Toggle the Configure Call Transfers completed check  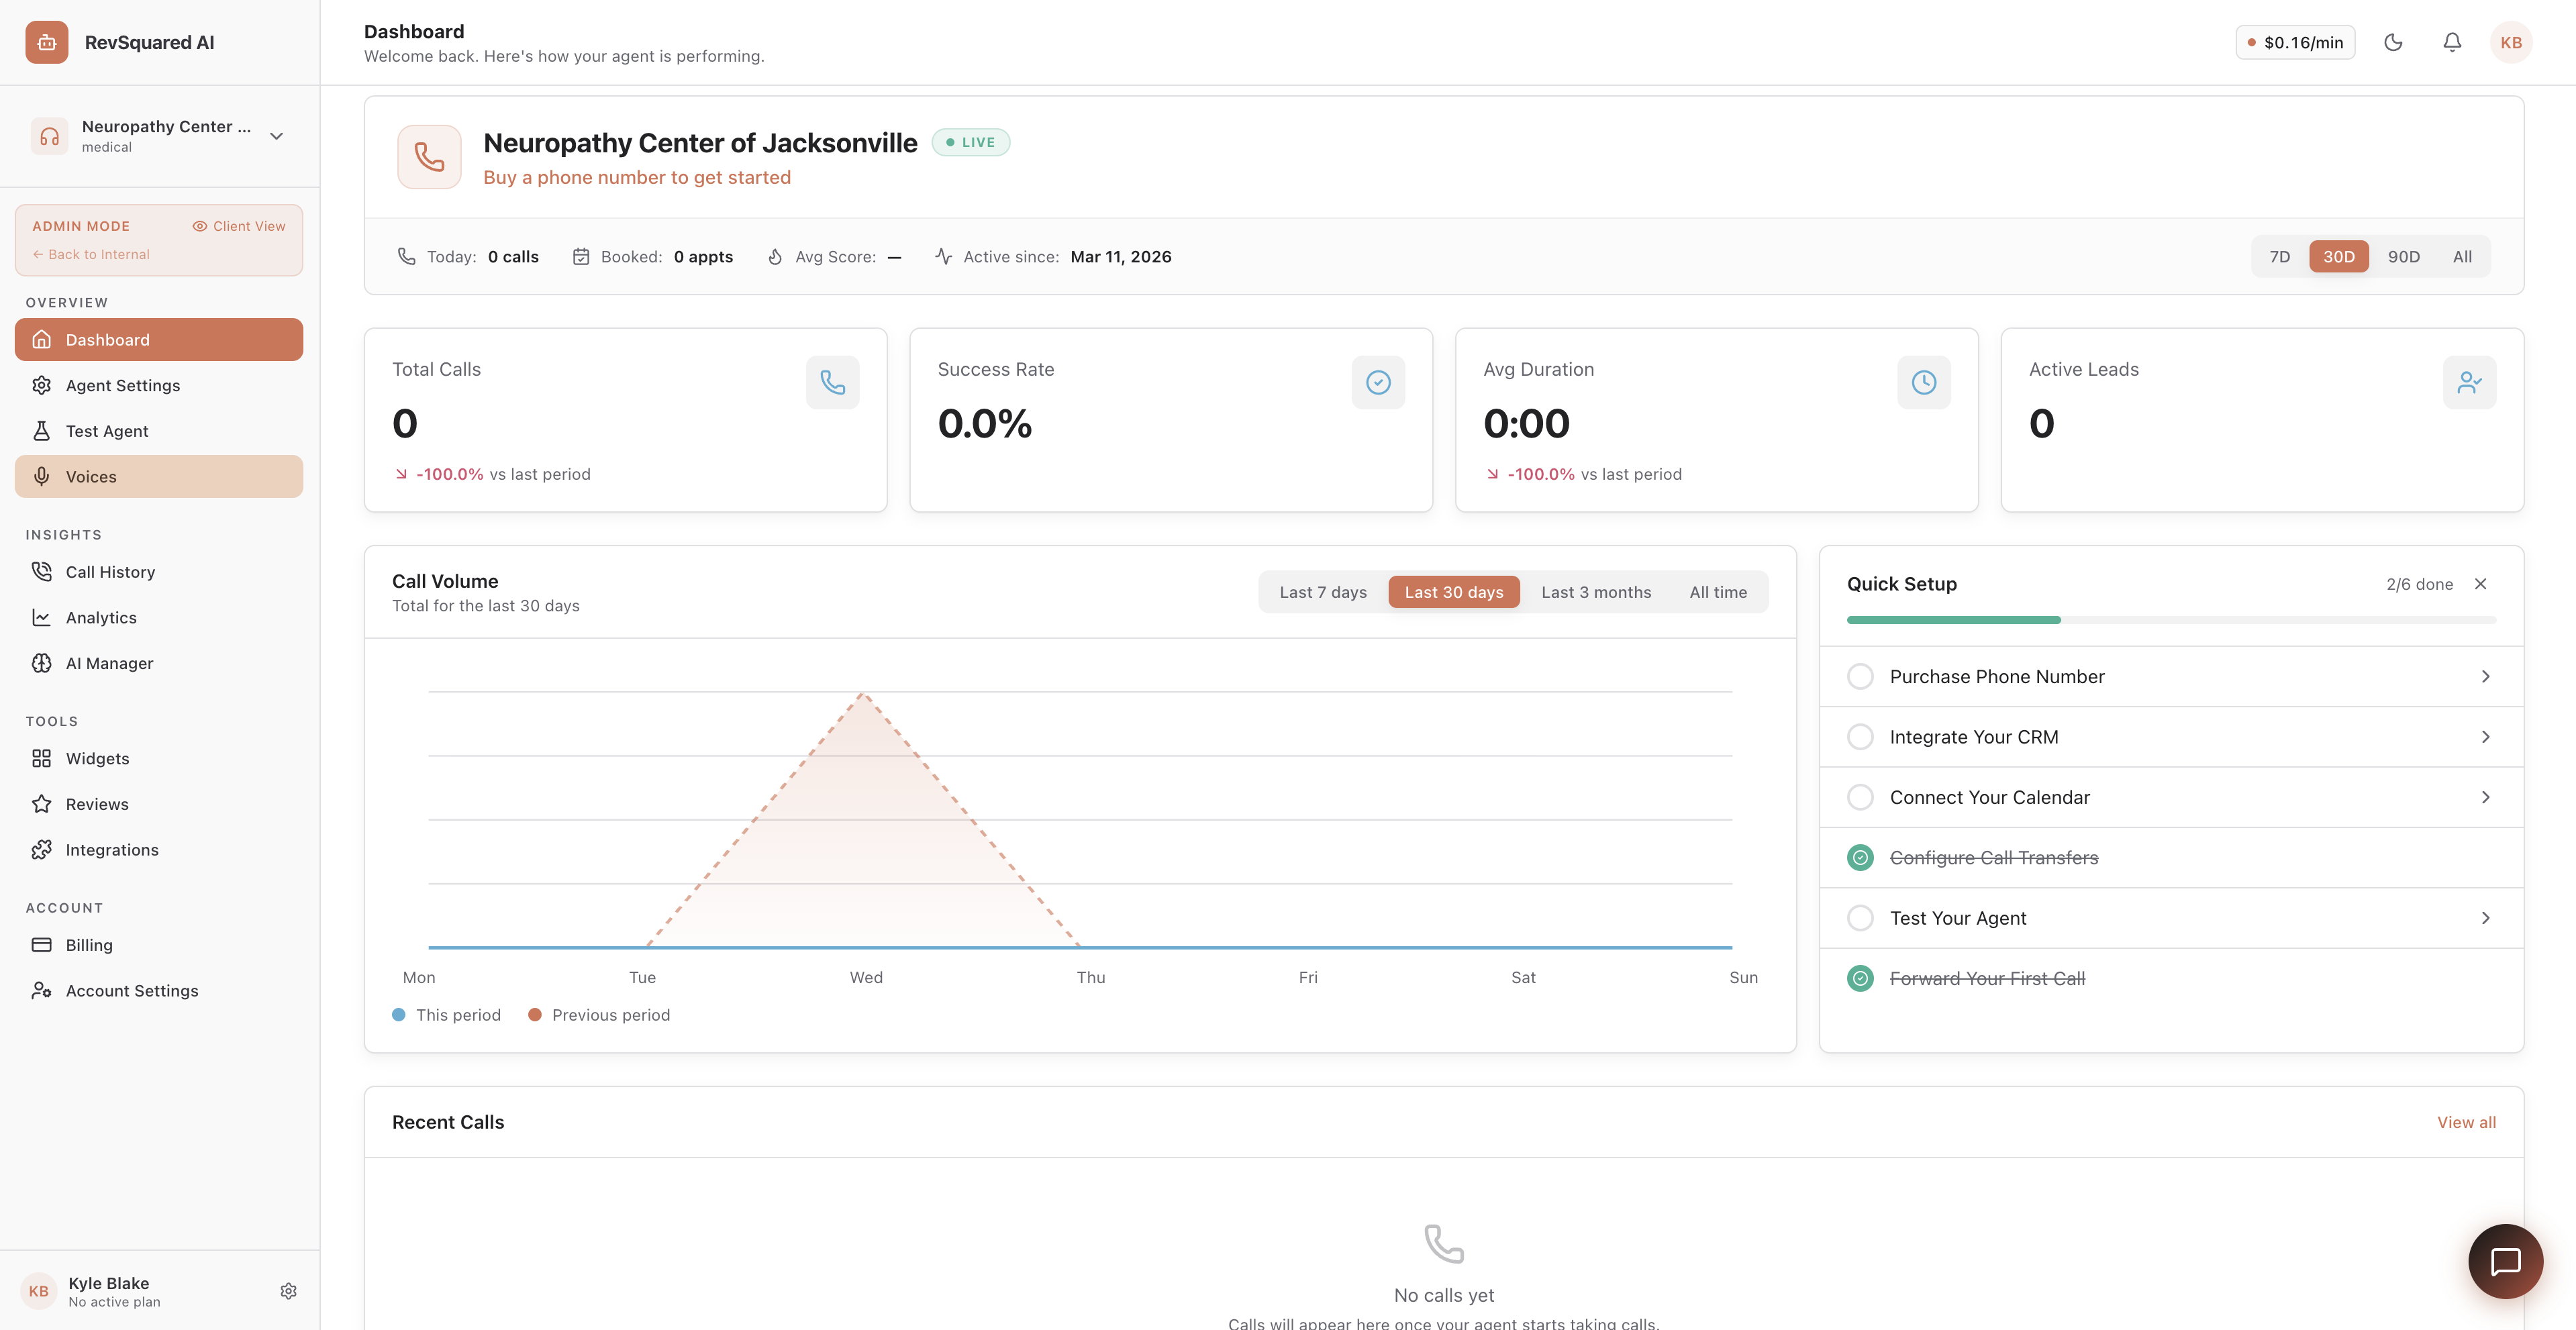click(1860, 858)
